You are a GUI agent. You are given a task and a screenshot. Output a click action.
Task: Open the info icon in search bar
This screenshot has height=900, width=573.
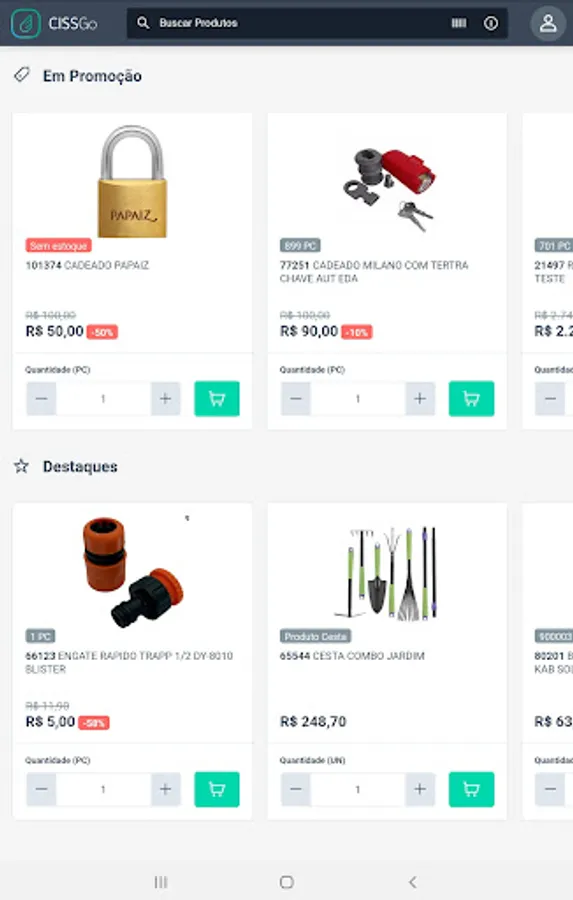491,23
